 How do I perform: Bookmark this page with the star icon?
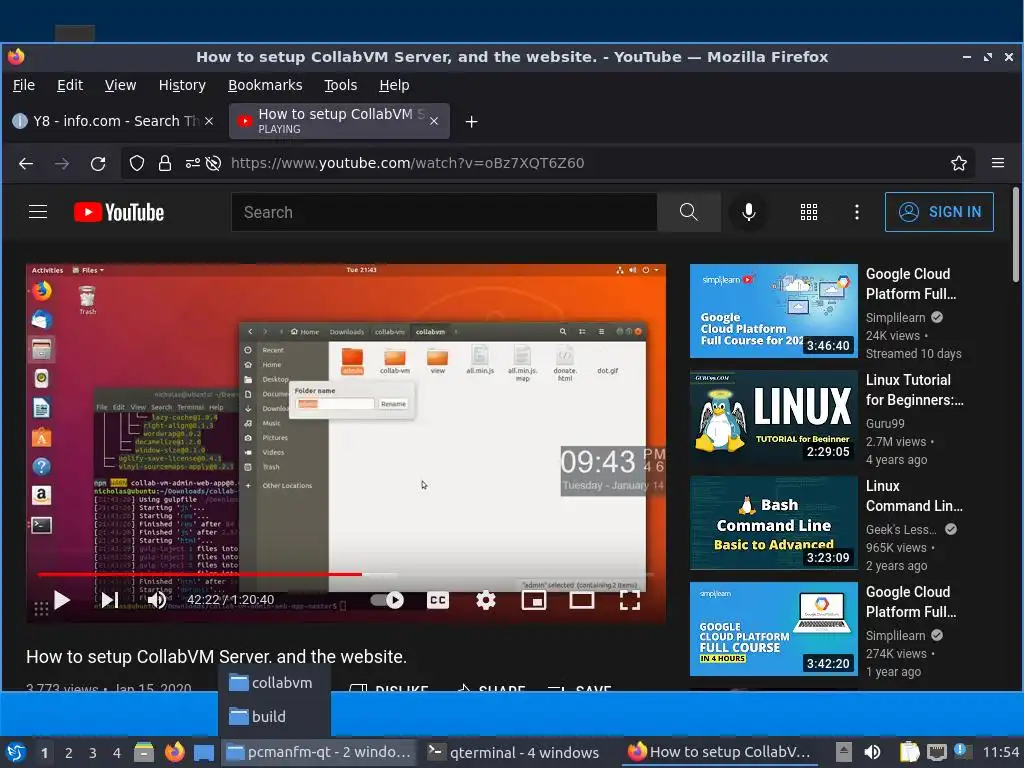click(959, 163)
